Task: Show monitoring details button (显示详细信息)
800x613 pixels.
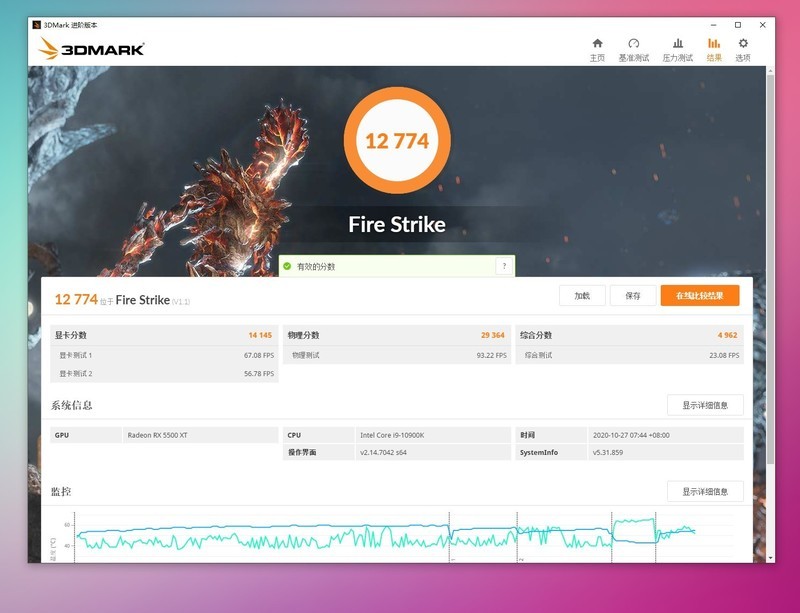Action: pyautogui.click(x=705, y=492)
